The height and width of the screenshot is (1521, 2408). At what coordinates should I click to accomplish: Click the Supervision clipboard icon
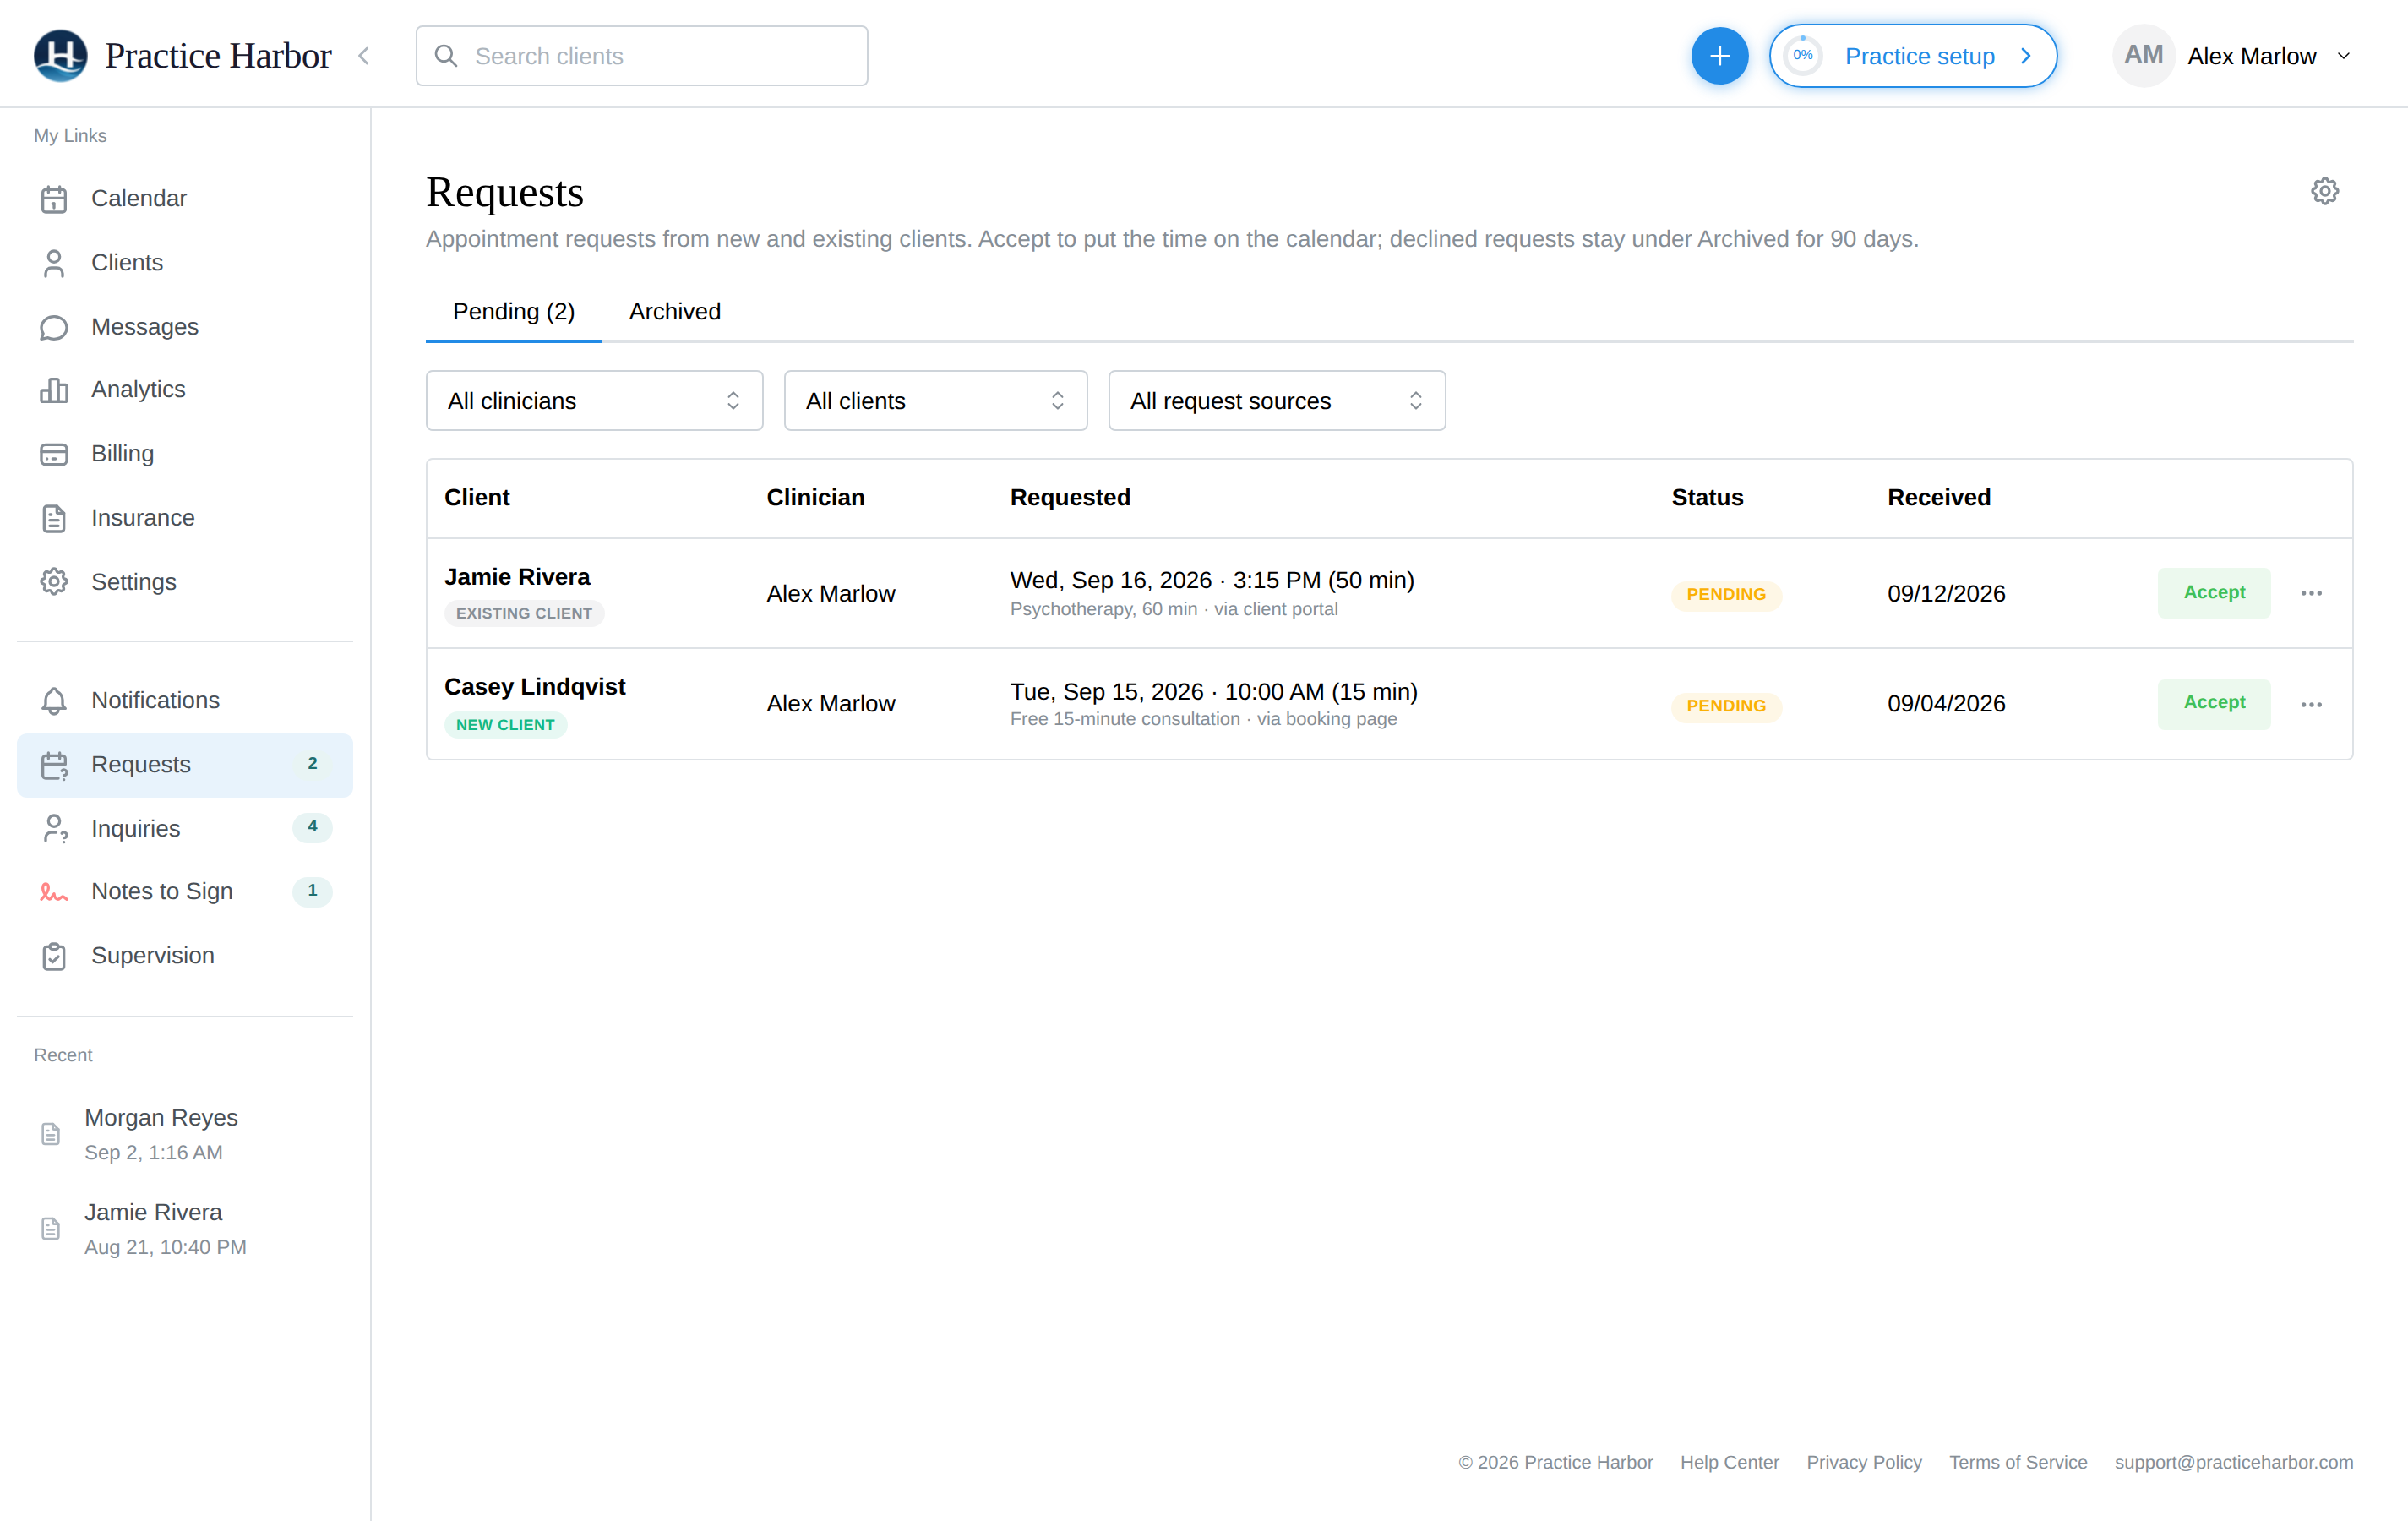click(x=54, y=956)
